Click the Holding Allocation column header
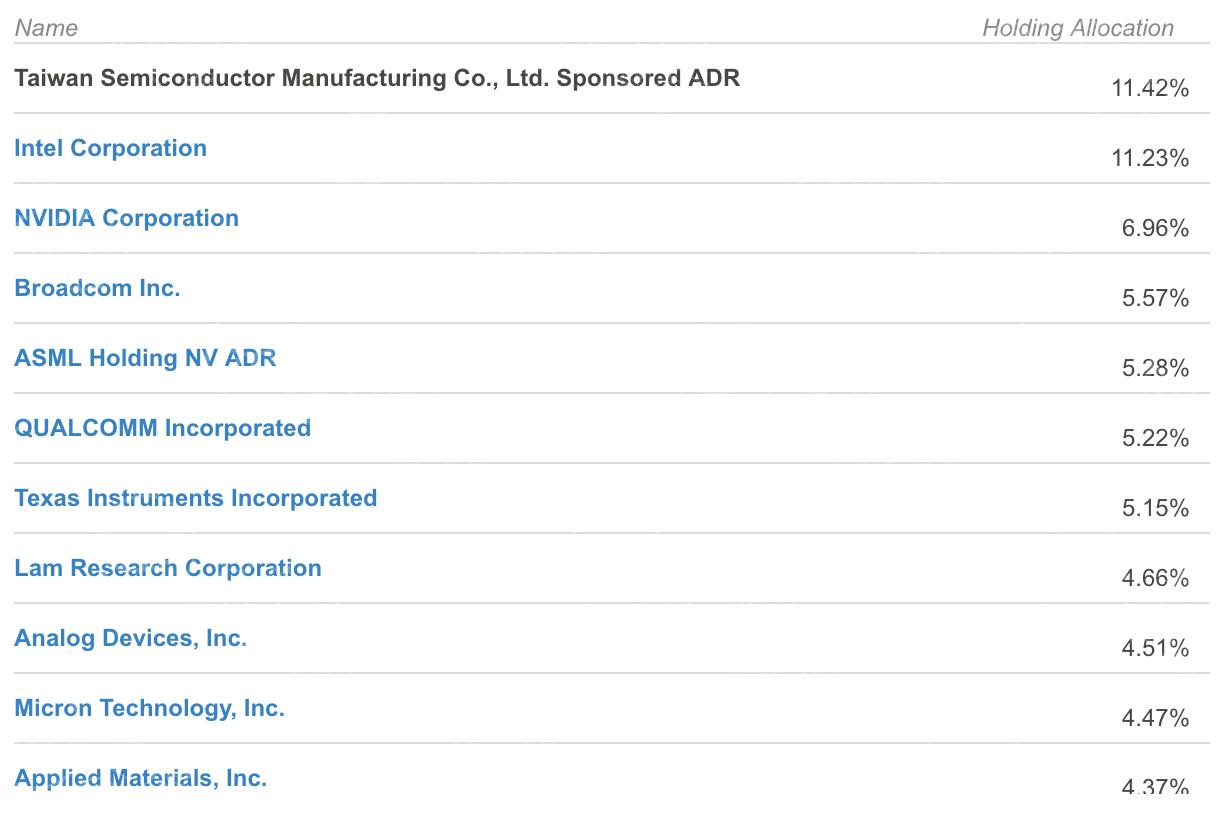This screenshot has width=1226, height=820. (1077, 28)
